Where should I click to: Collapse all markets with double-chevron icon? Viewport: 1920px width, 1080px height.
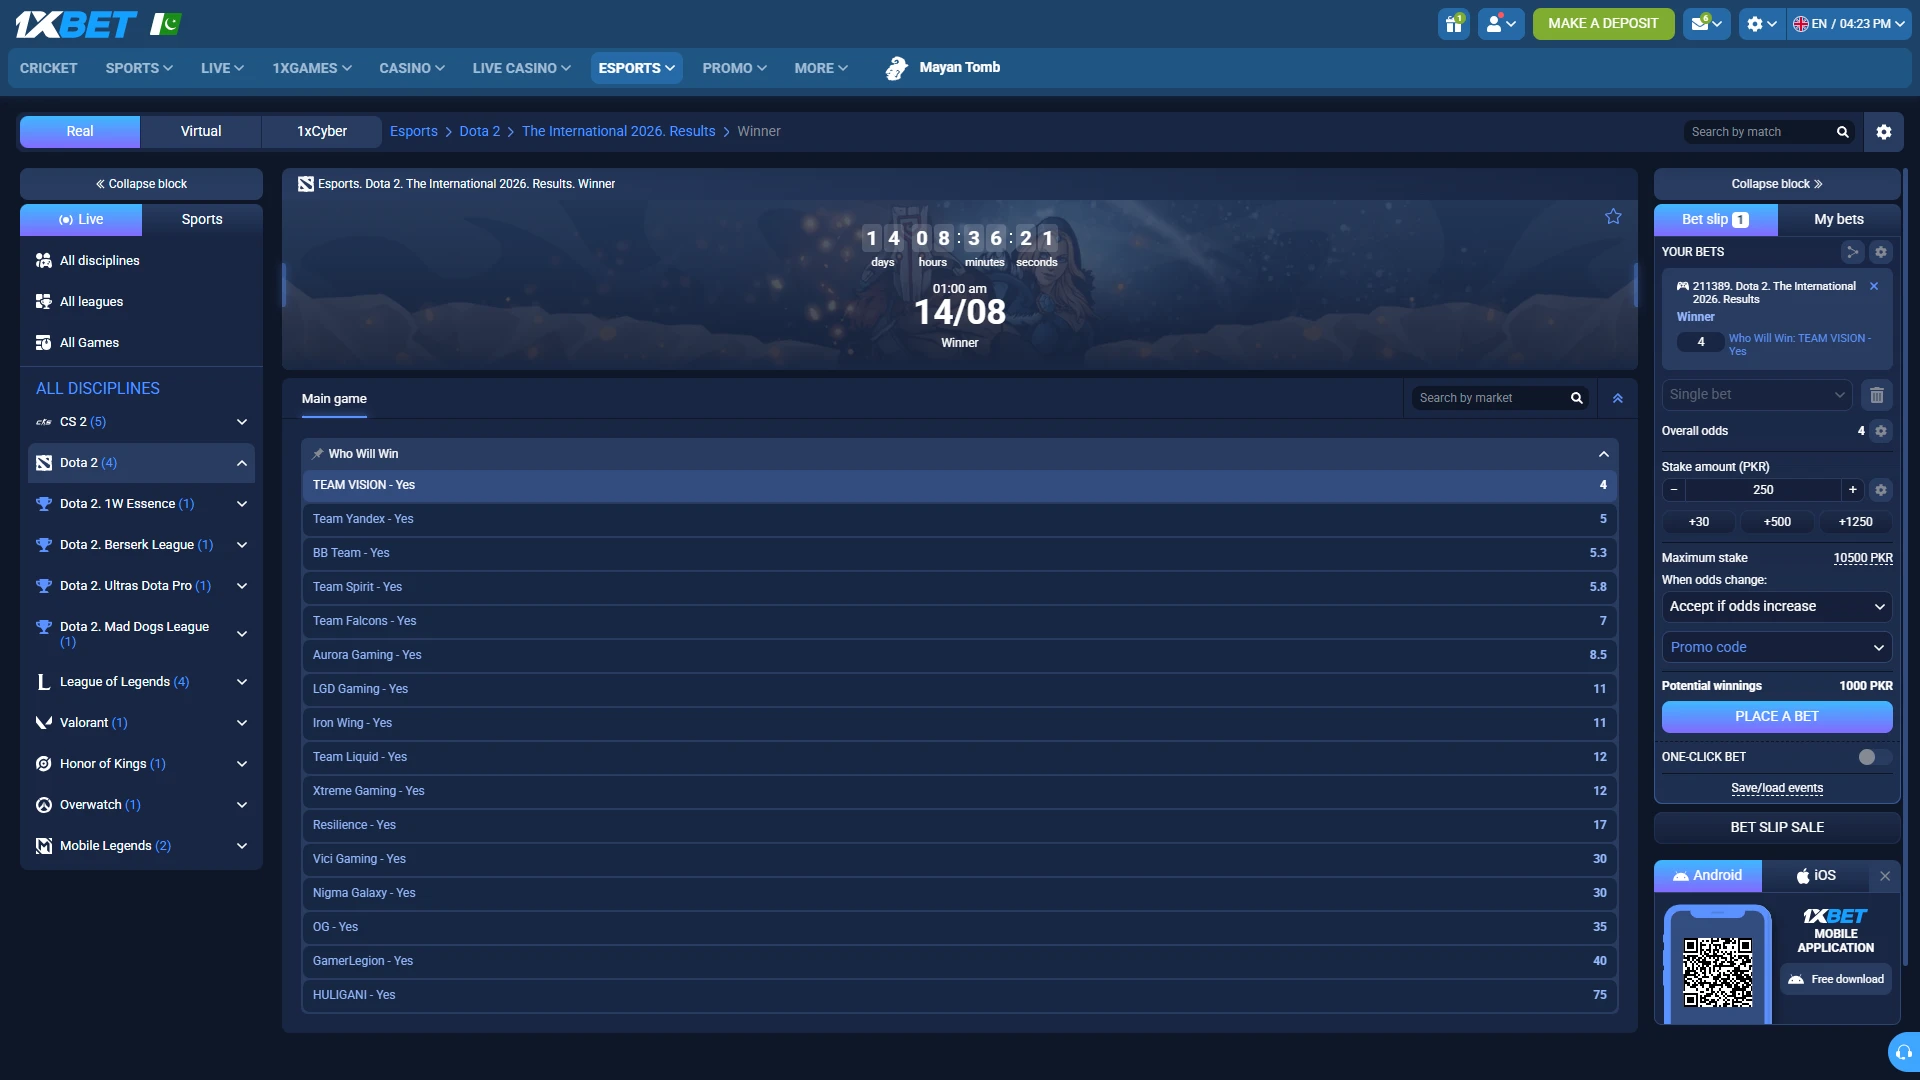pos(1618,398)
